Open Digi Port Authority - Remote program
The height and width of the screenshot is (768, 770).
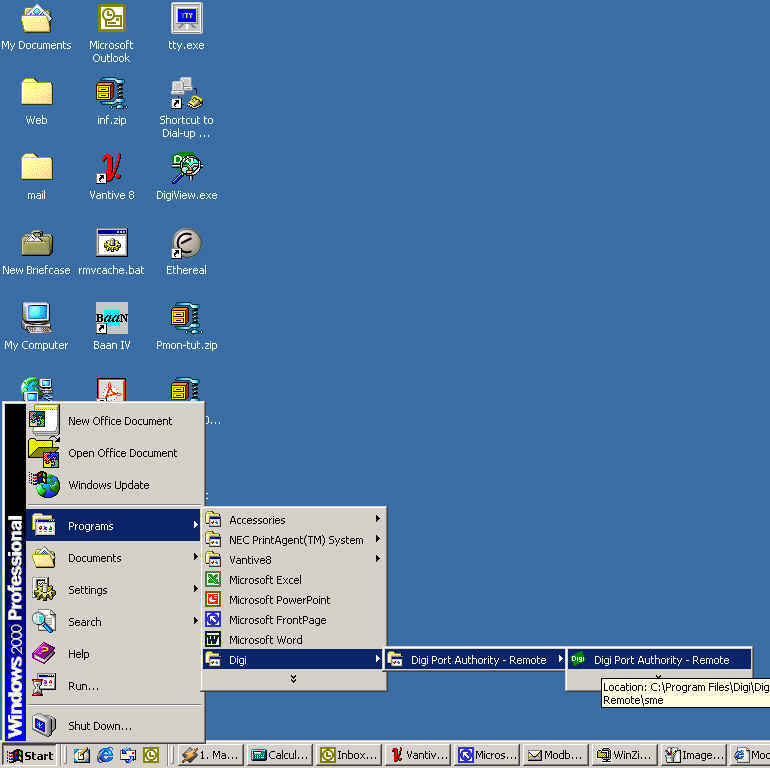(x=660, y=660)
